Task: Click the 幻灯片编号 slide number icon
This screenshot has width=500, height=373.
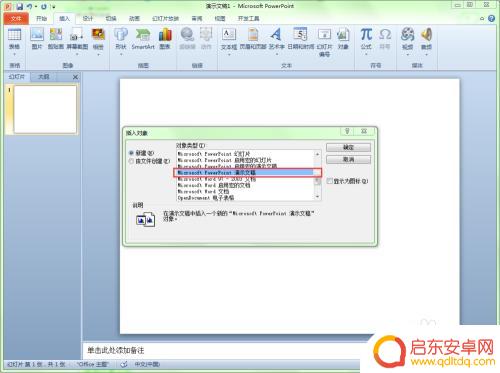Action: tap(324, 35)
